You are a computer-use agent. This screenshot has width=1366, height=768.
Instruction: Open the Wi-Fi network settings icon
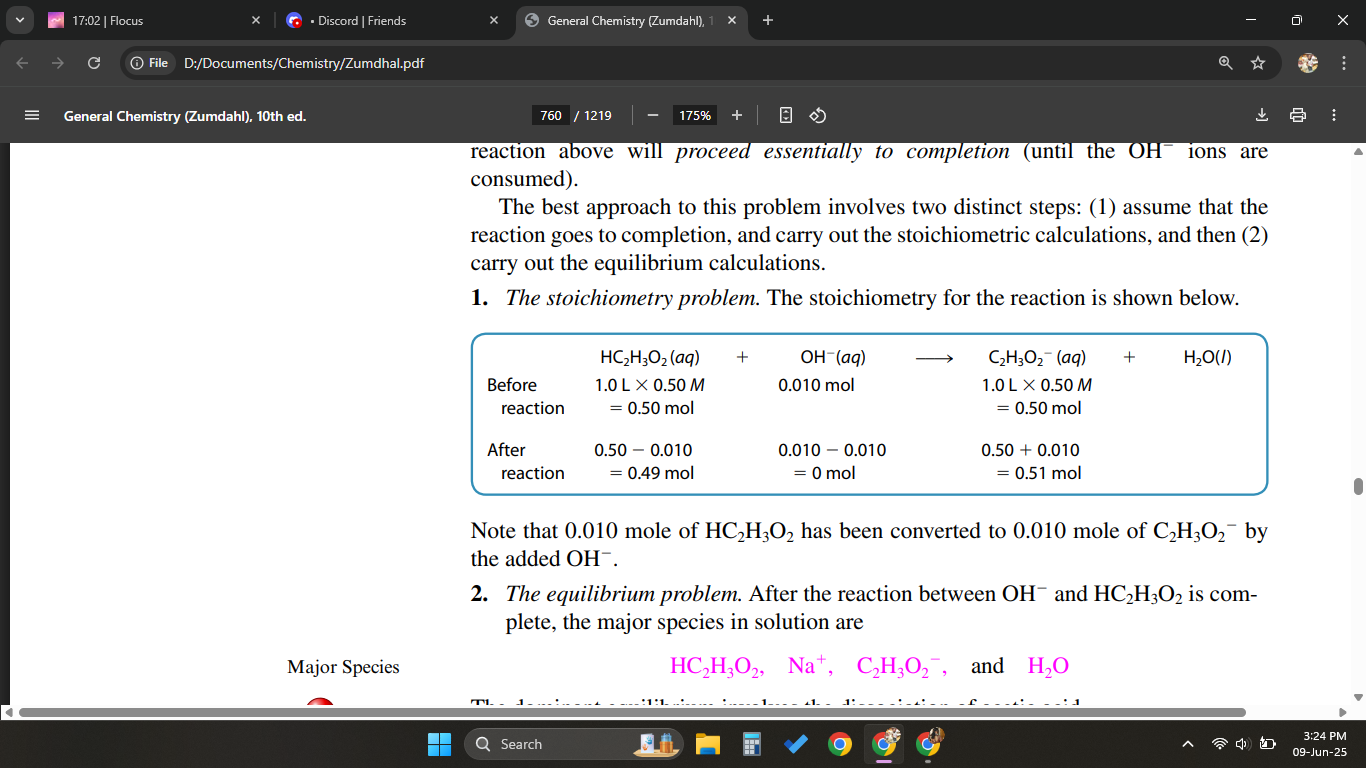click(x=1219, y=744)
